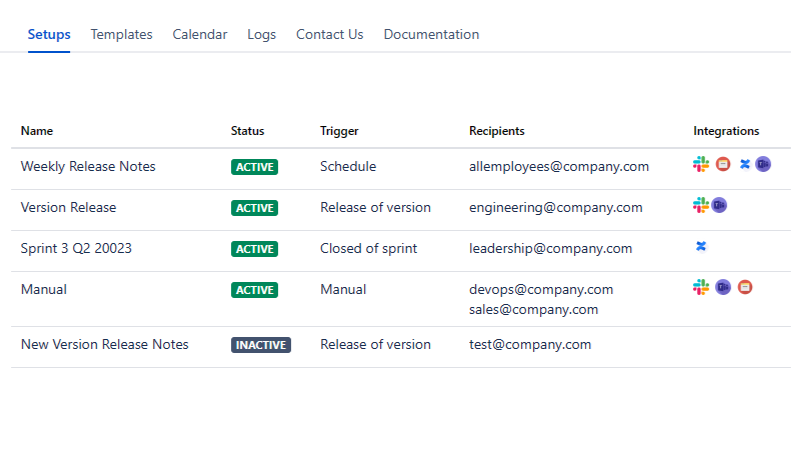This screenshot has width=791, height=450.
Task: Click Confluence icon in Sprint 3 Q2 row
Action: [x=701, y=246]
